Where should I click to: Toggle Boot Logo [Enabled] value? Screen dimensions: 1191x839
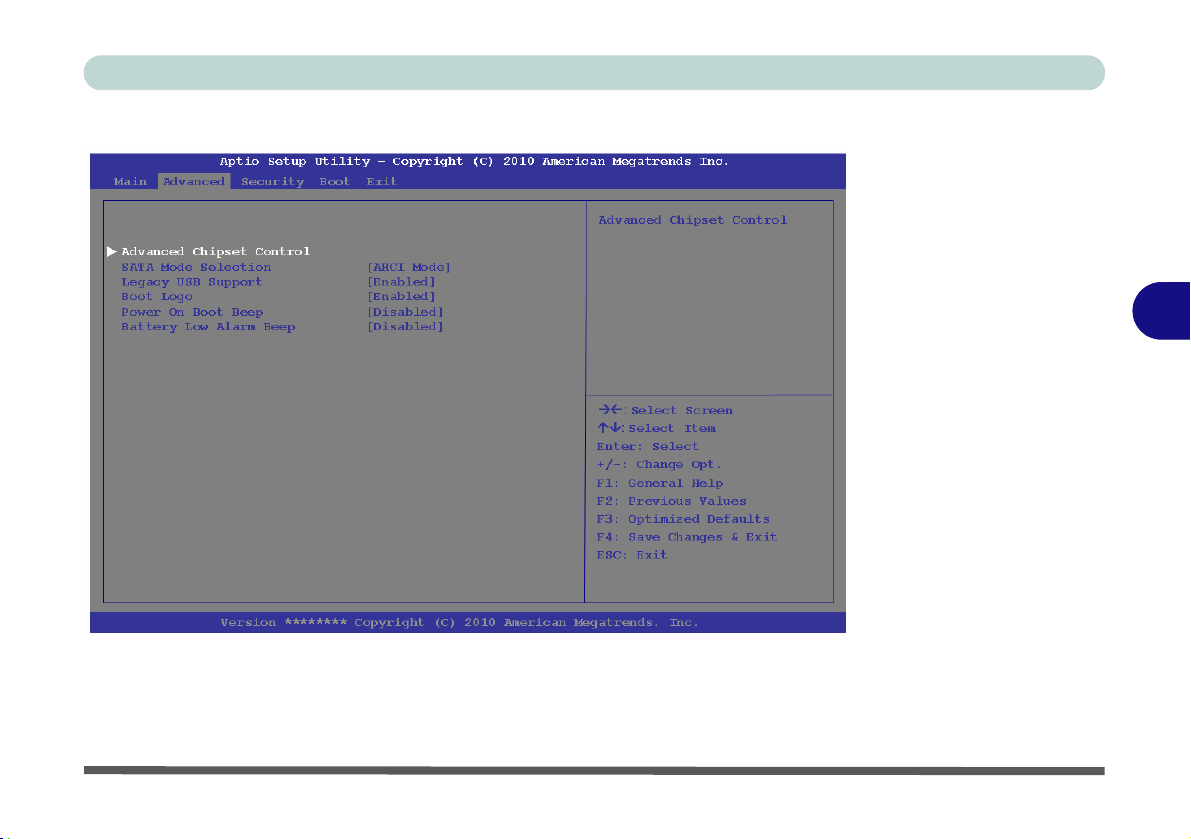click(401, 297)
